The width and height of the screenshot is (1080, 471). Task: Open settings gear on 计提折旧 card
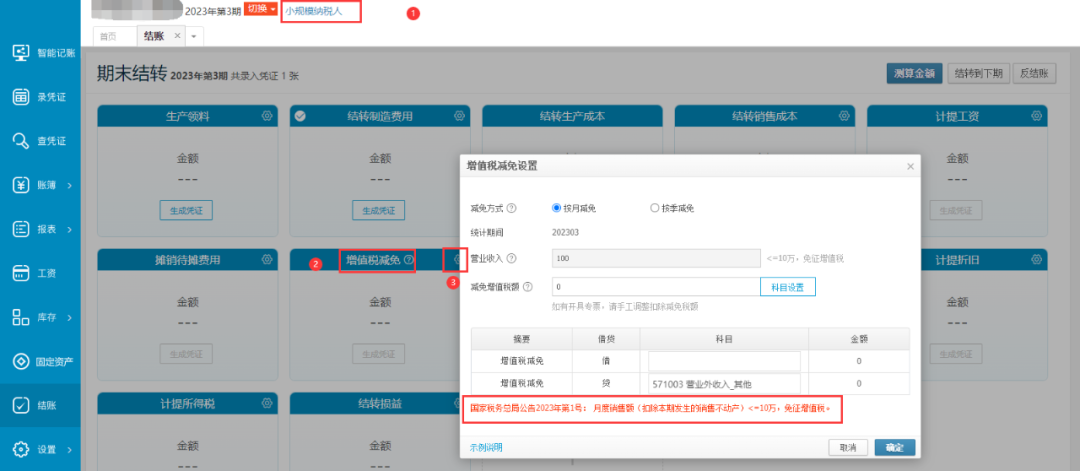coord(1036,260)
